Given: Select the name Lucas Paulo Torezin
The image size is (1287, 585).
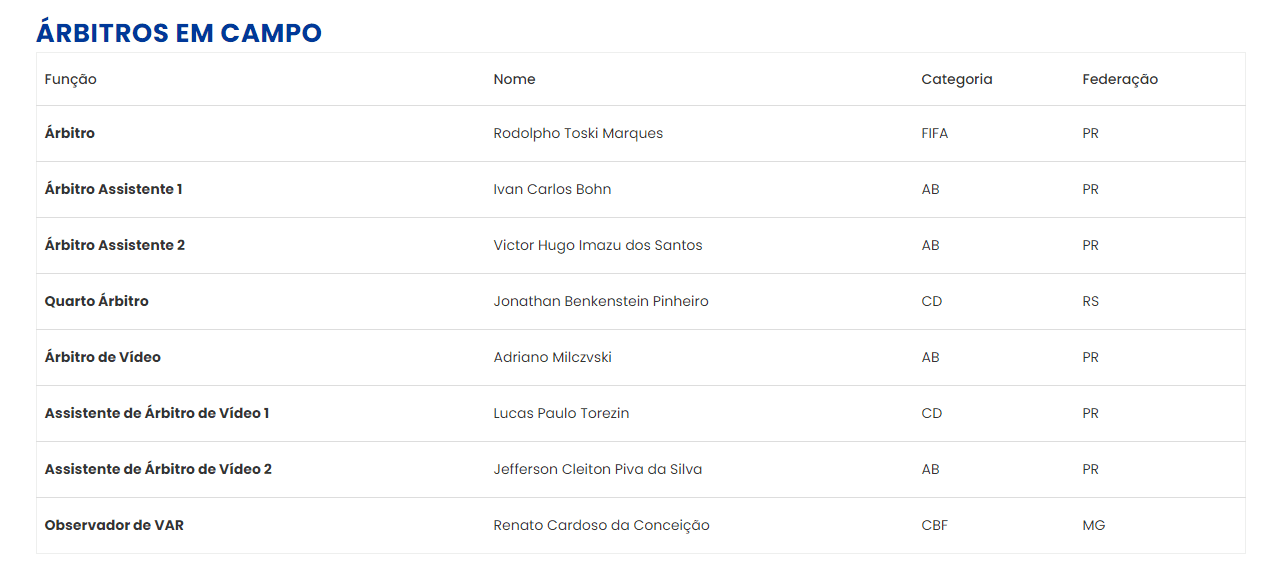Looking at the screenshot, I should (561, 413).
